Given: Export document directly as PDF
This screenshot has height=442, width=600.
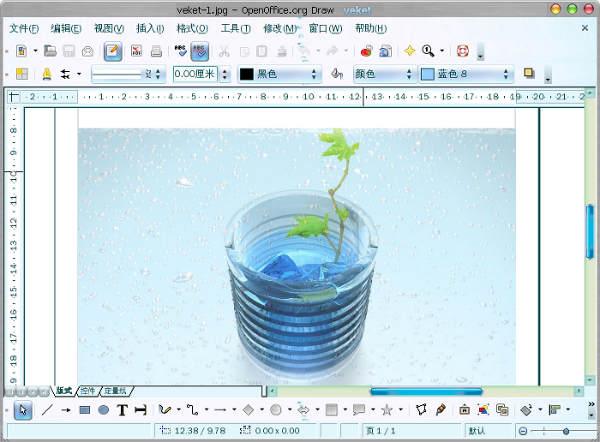Looking at the screenshot, I should (x=136, y=51).
